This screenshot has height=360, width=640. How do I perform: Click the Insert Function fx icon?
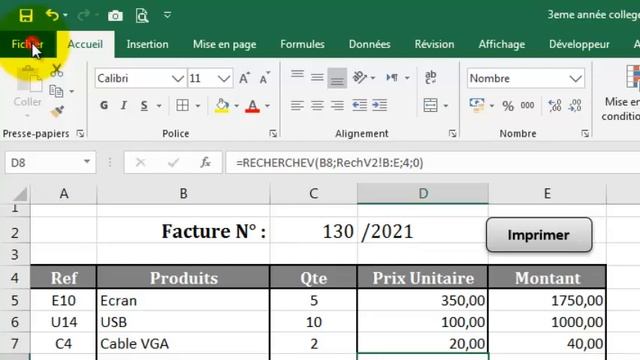coord(205,162)
